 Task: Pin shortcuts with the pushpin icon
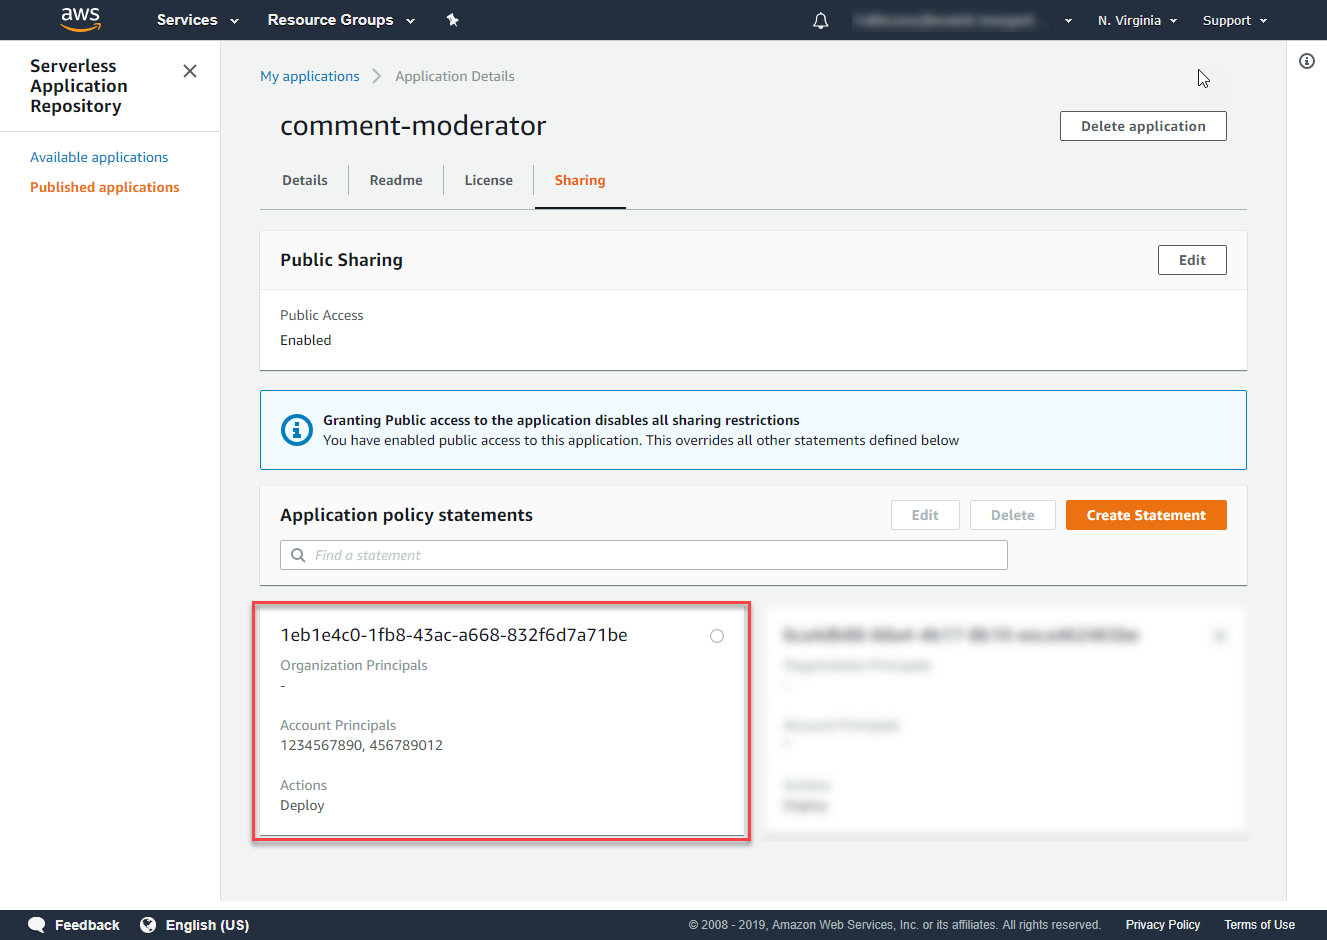click(452, 20)
